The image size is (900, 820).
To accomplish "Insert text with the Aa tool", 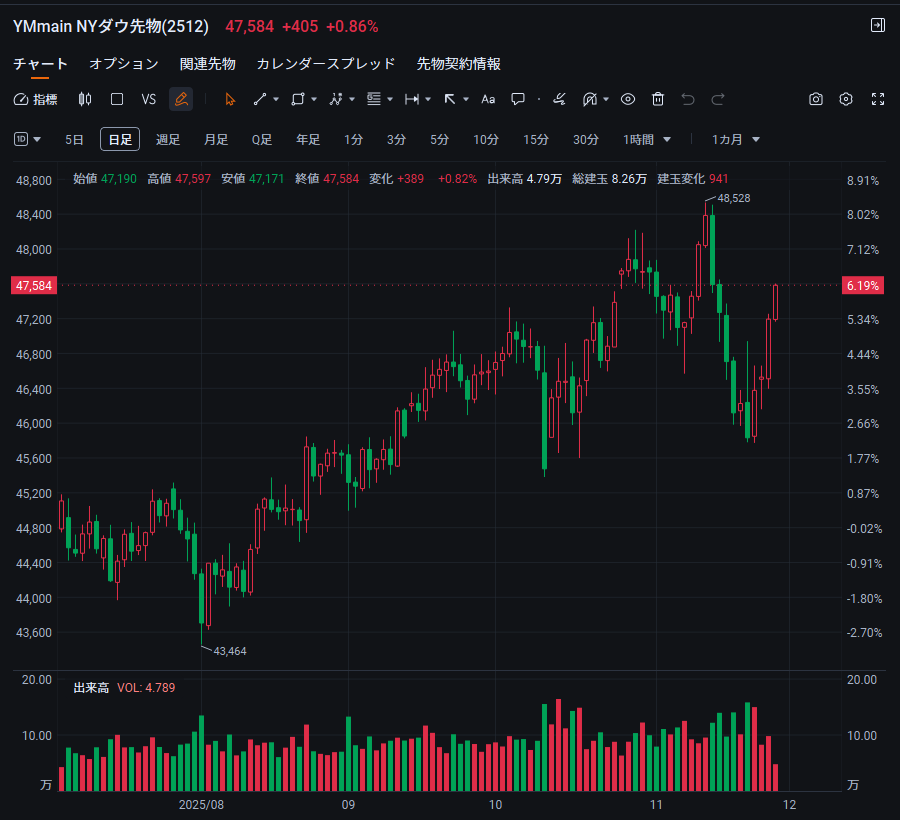I will 487,99.
